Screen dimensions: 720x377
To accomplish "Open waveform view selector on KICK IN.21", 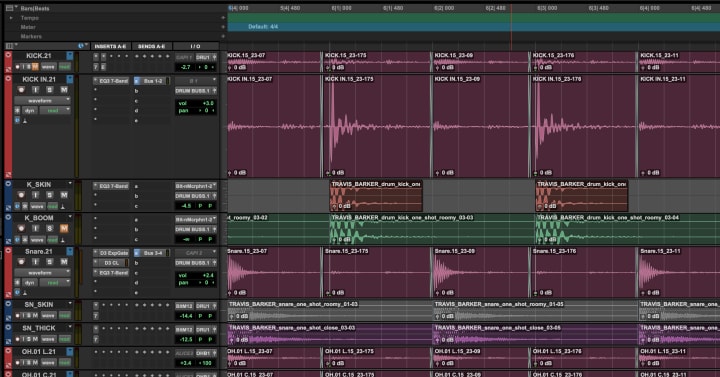I will [42, 100].
